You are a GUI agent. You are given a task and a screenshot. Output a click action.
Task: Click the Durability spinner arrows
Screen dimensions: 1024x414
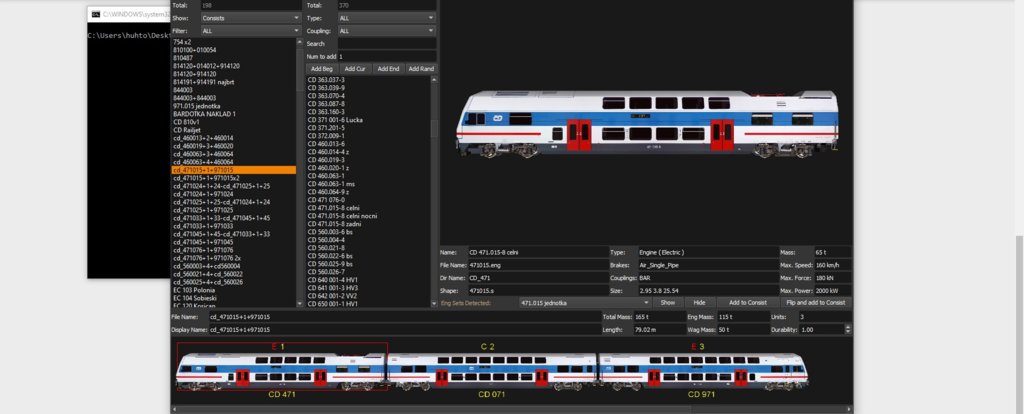coord(848,330)
